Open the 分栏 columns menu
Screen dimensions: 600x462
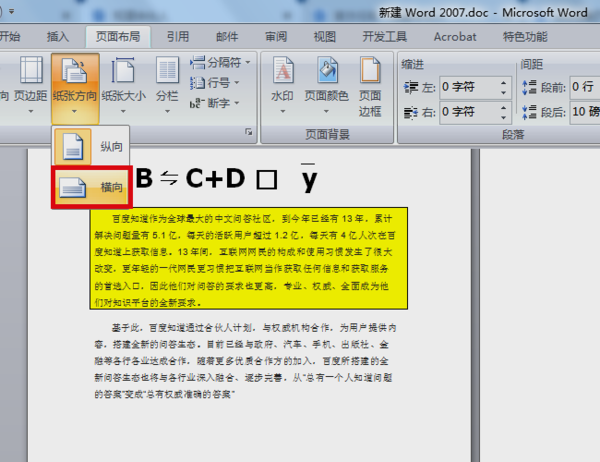pos(167,85)
